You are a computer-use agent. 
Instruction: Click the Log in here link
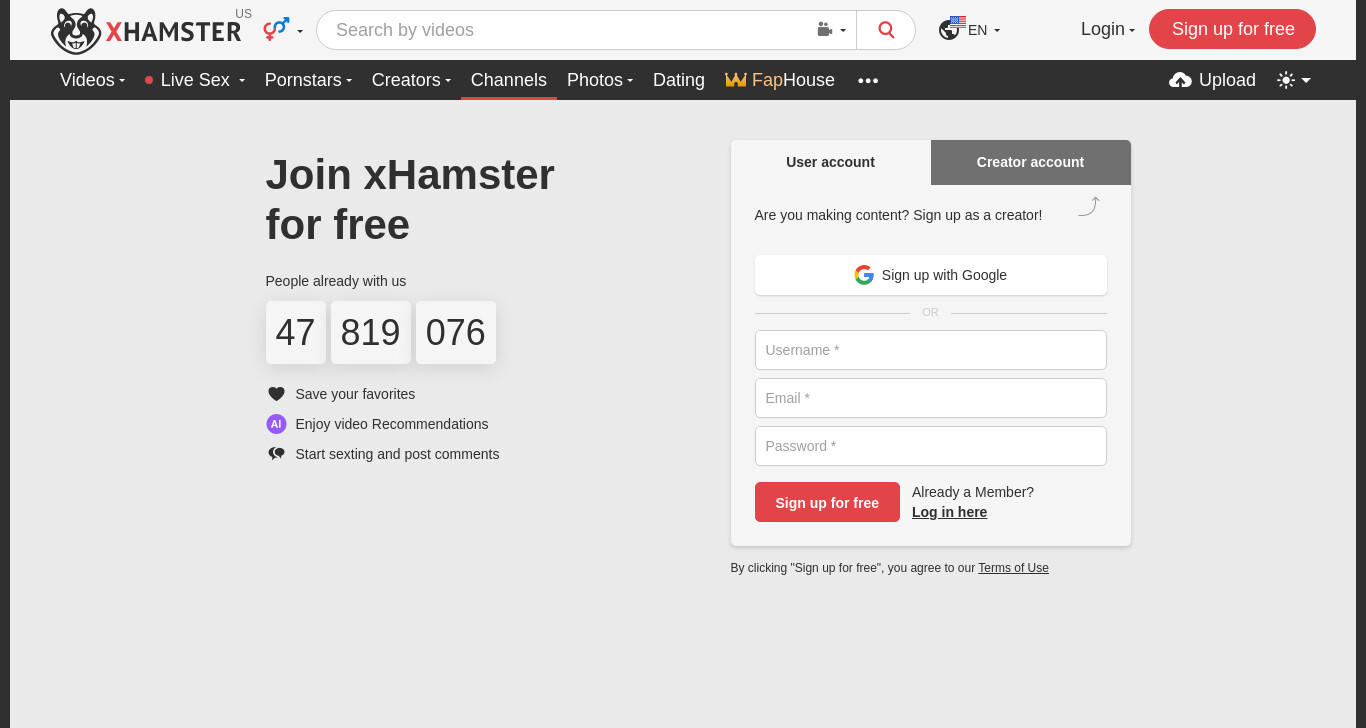click(949, 512)
